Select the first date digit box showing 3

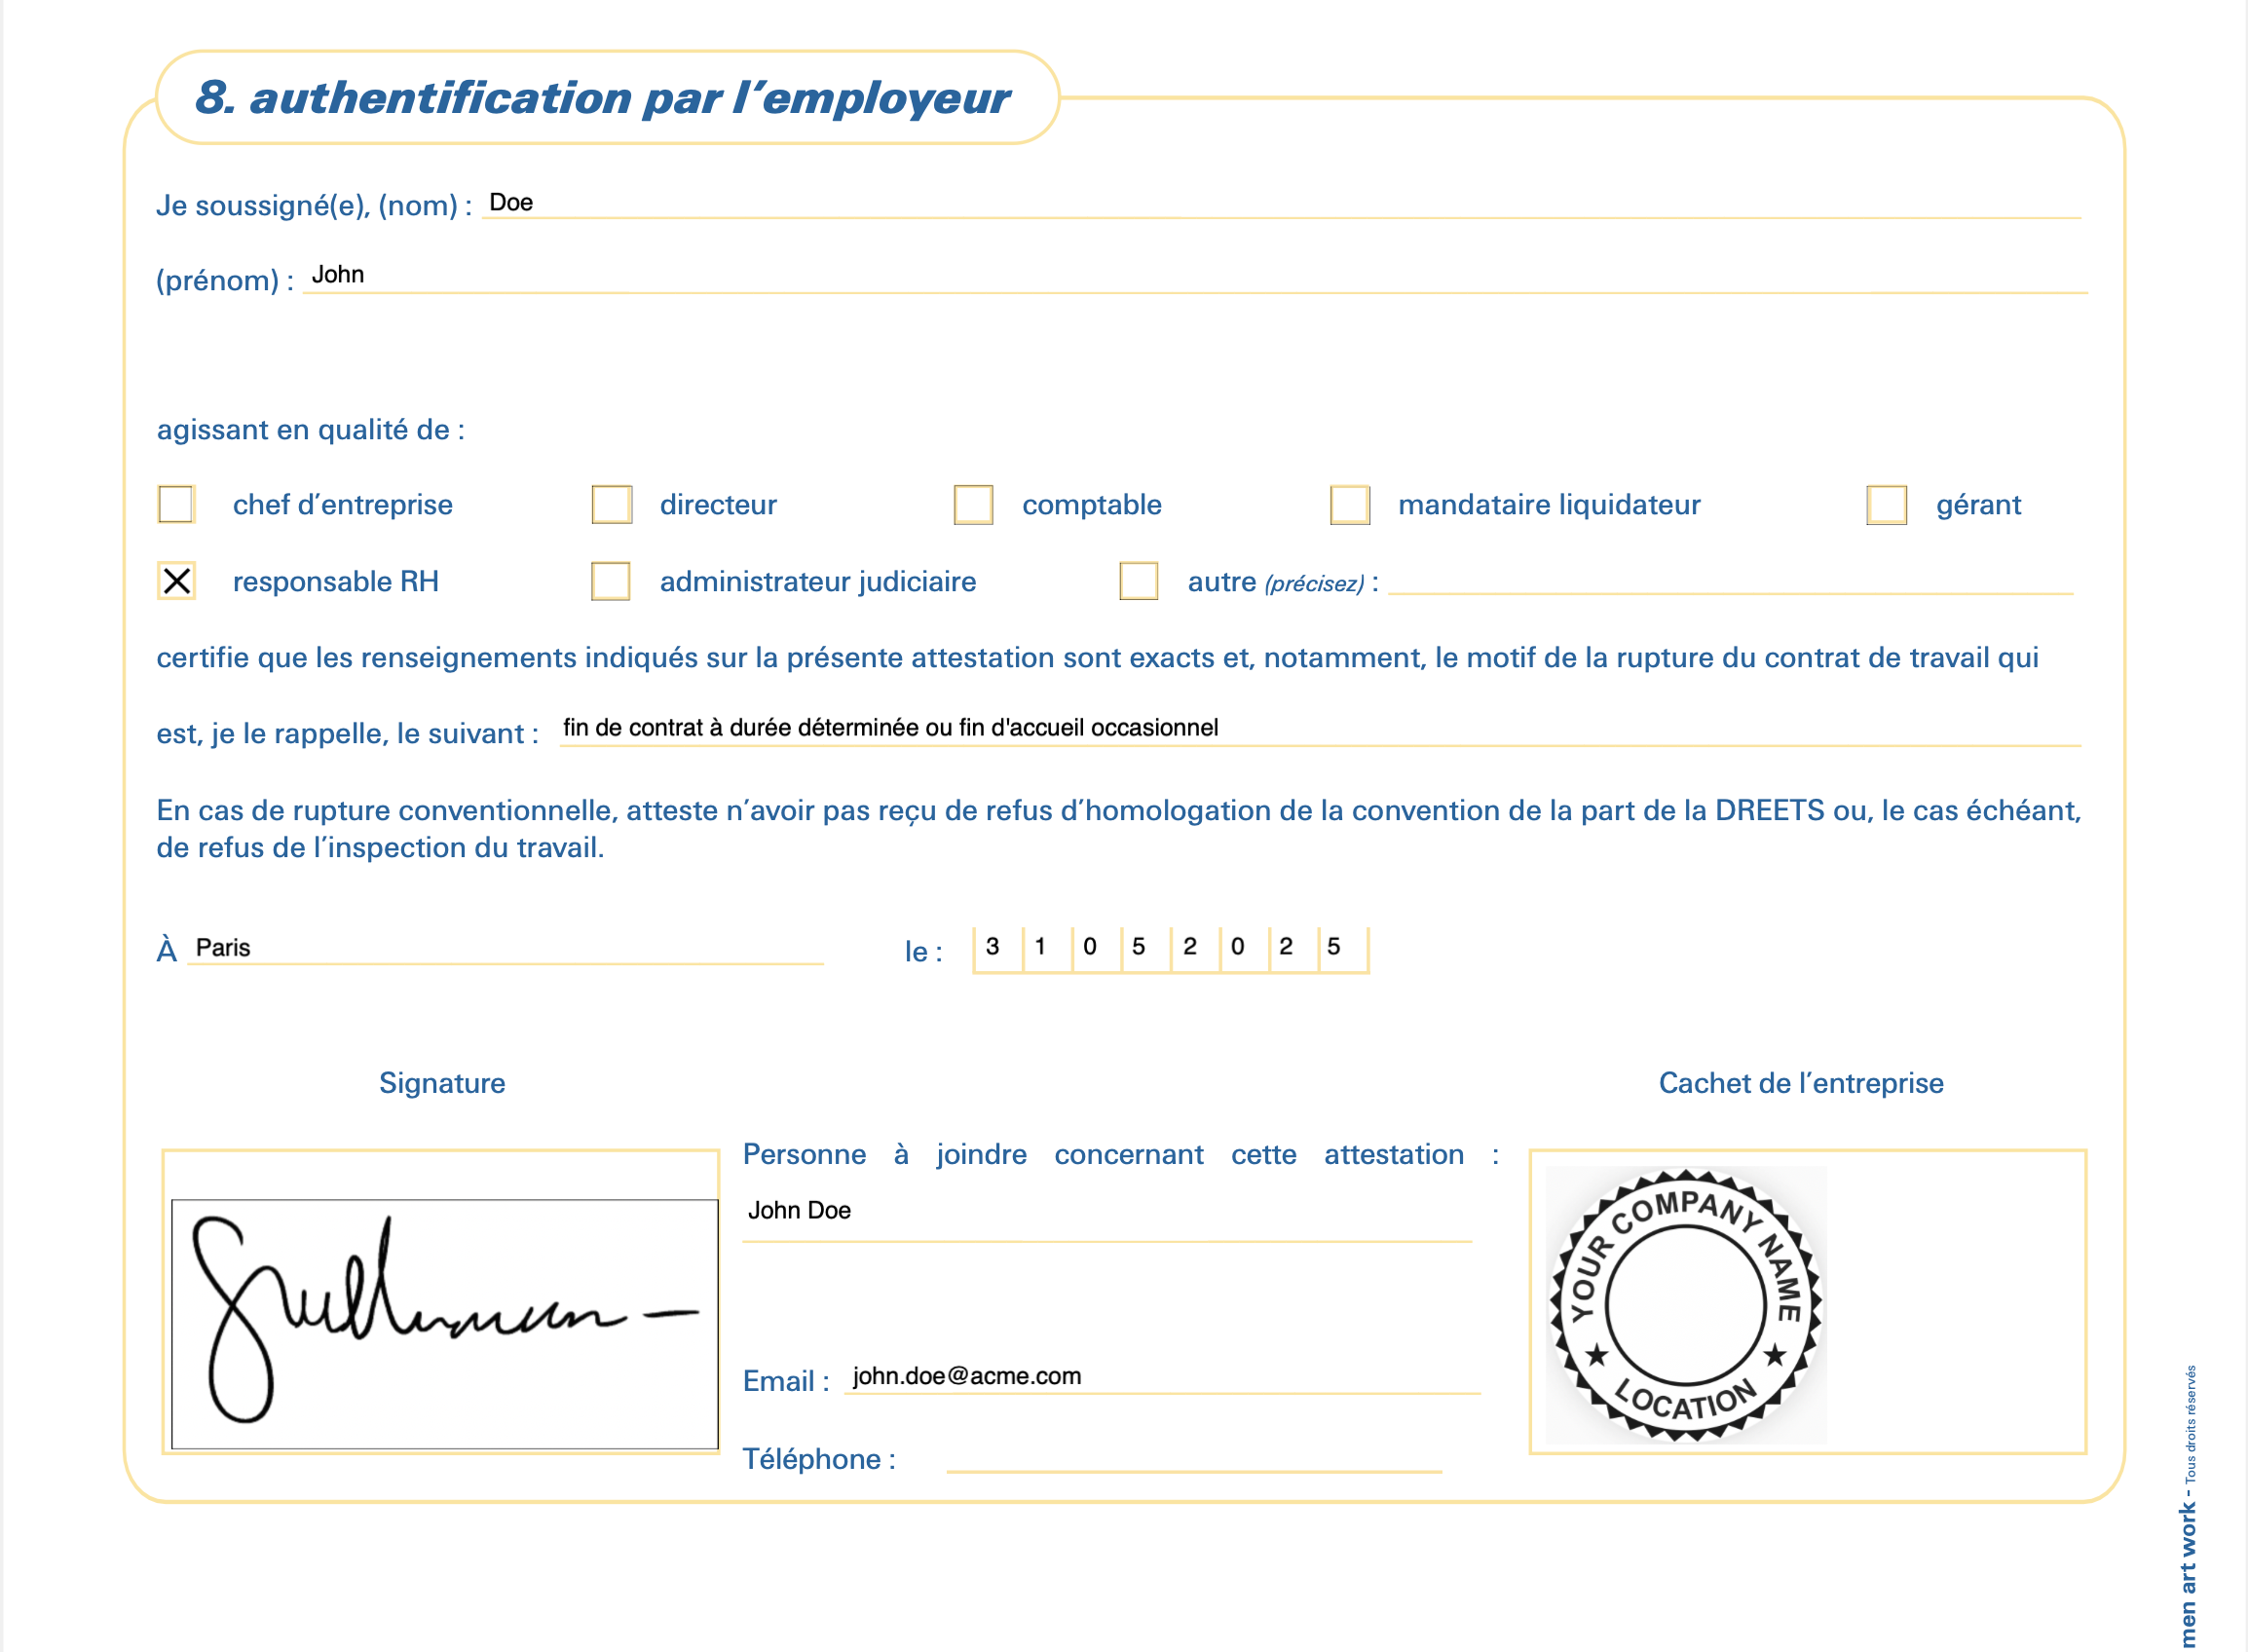pos(998,948)
